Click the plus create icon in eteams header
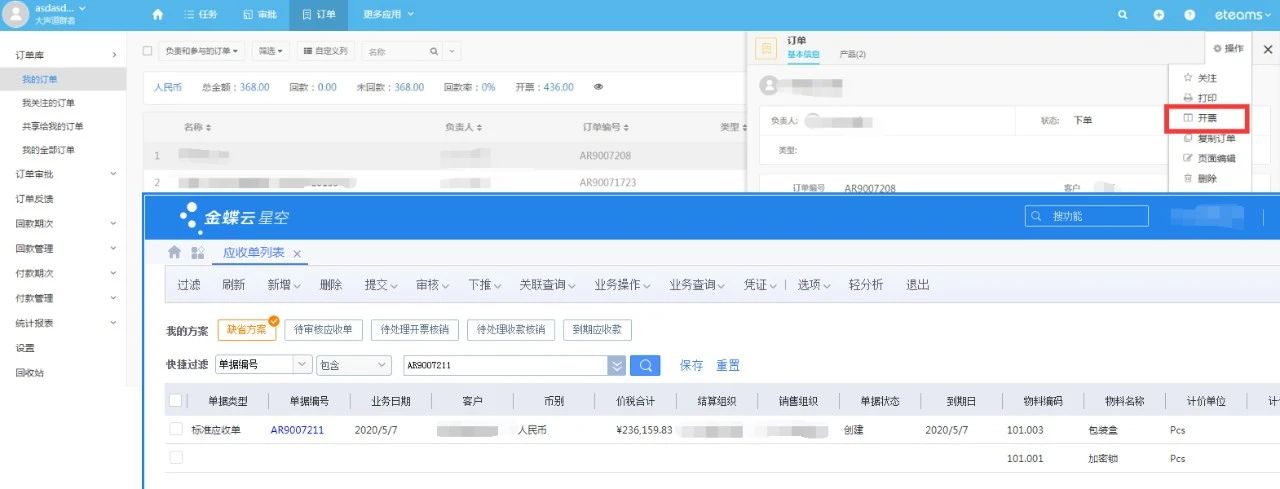This screenshot has width=1280, height=489. (1158, 15)
